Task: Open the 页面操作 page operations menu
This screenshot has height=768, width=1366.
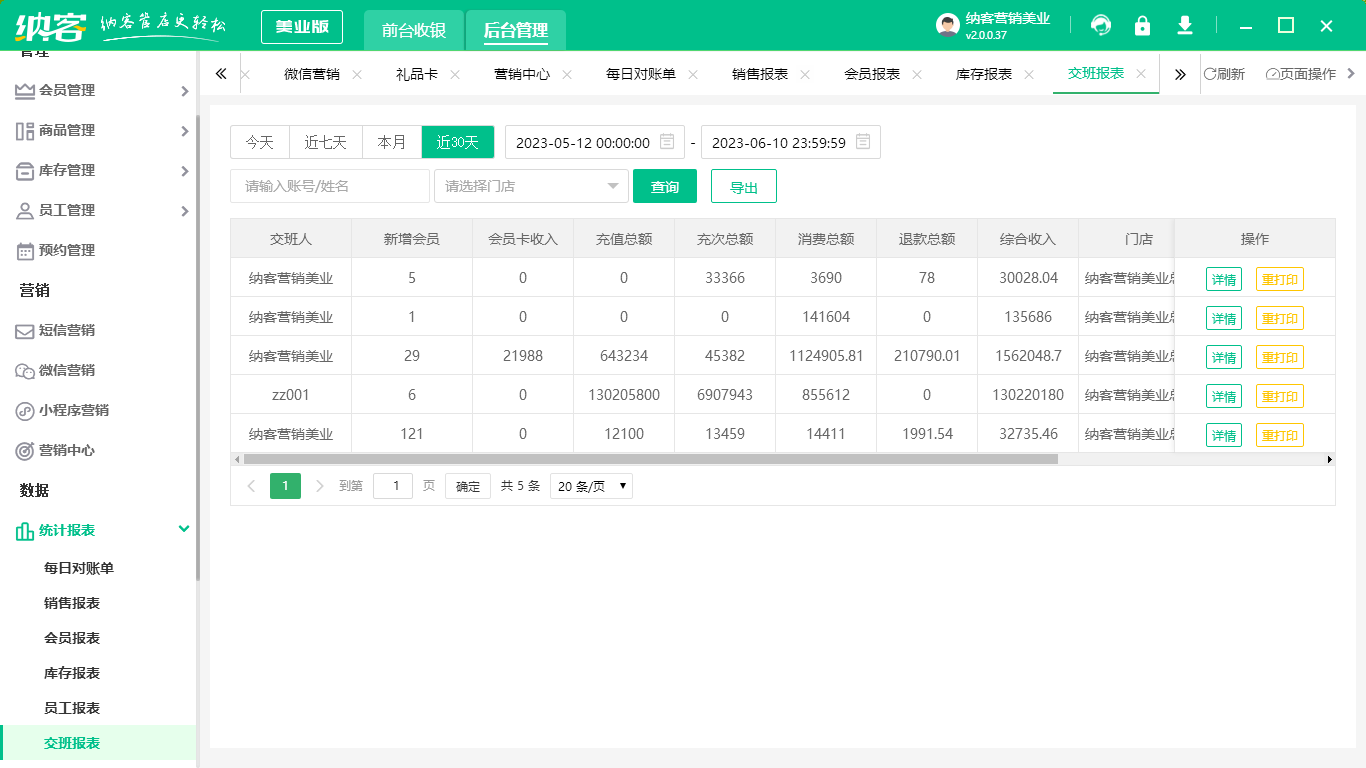Action: tap(1299, 73)
